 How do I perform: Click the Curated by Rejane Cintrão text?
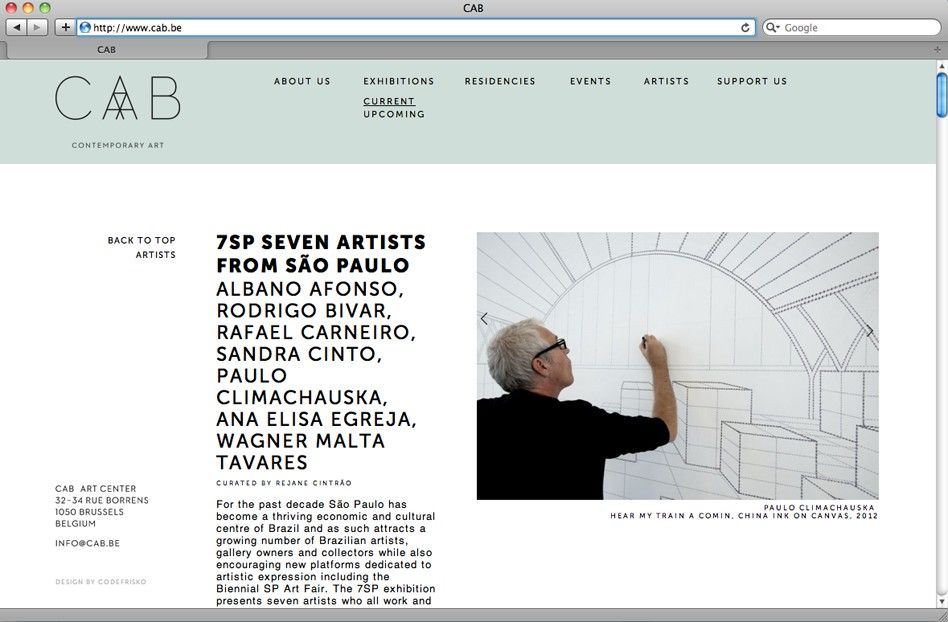[284, 483]
